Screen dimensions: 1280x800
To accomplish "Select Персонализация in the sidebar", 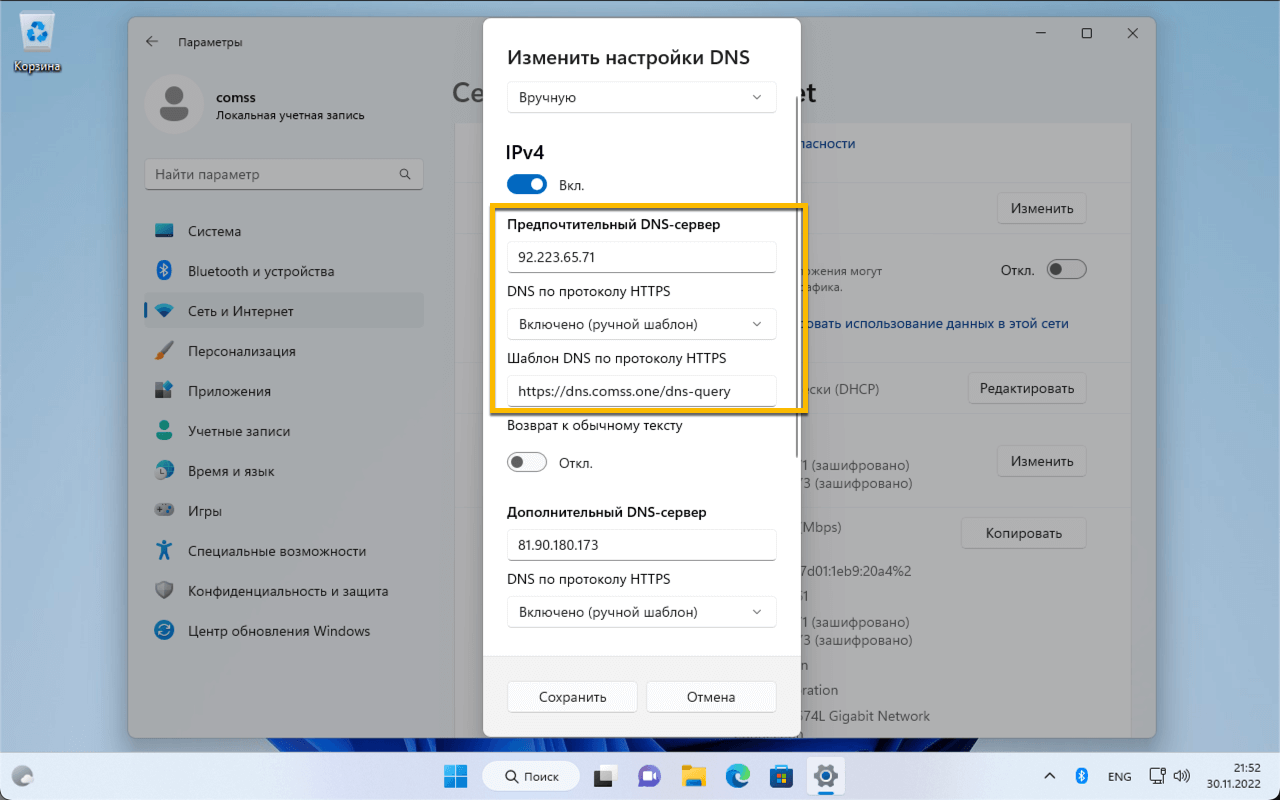I will (284, 351).
